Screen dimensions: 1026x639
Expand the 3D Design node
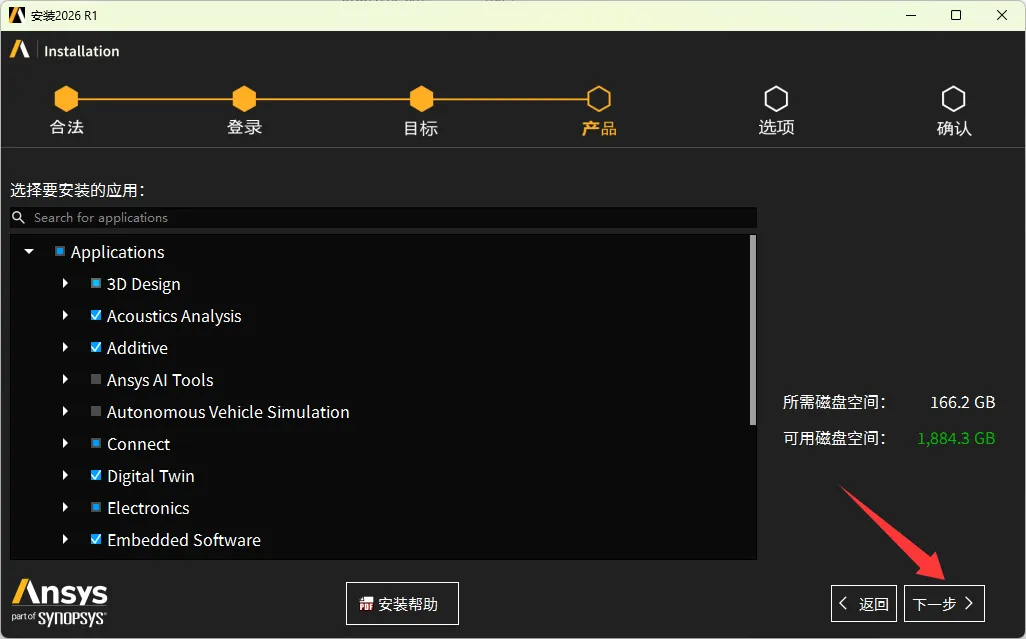pyautogui.click(x=65, y=283)
